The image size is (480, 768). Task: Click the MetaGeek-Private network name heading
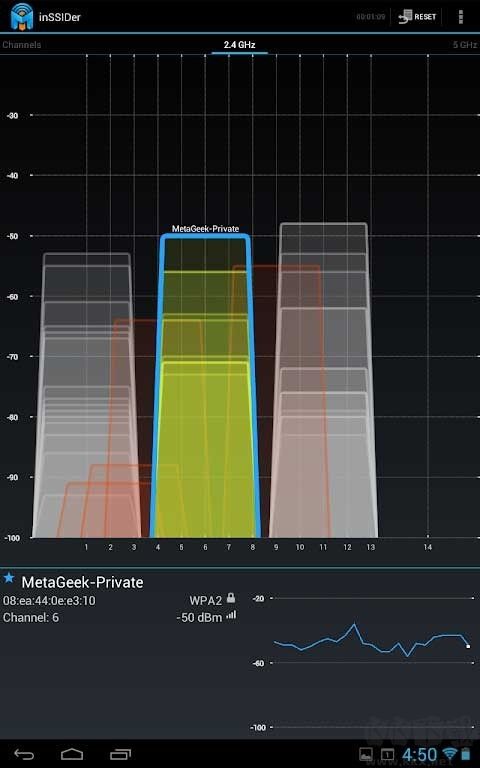point(82,582)
